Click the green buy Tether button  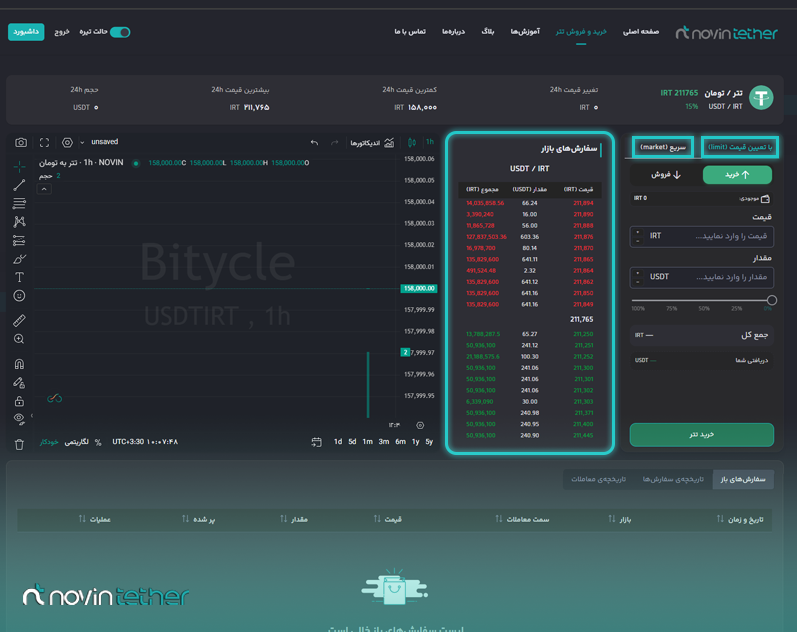click(701, 435)
